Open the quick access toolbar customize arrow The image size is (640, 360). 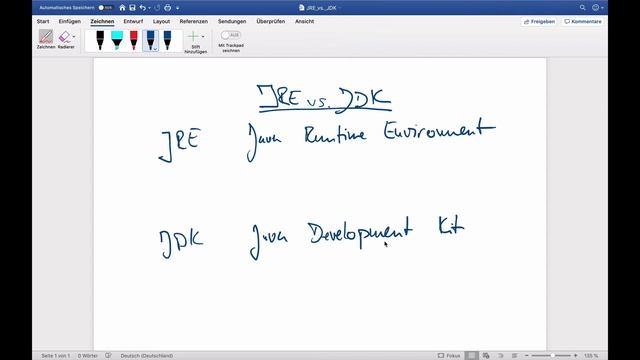pos(178,8)
